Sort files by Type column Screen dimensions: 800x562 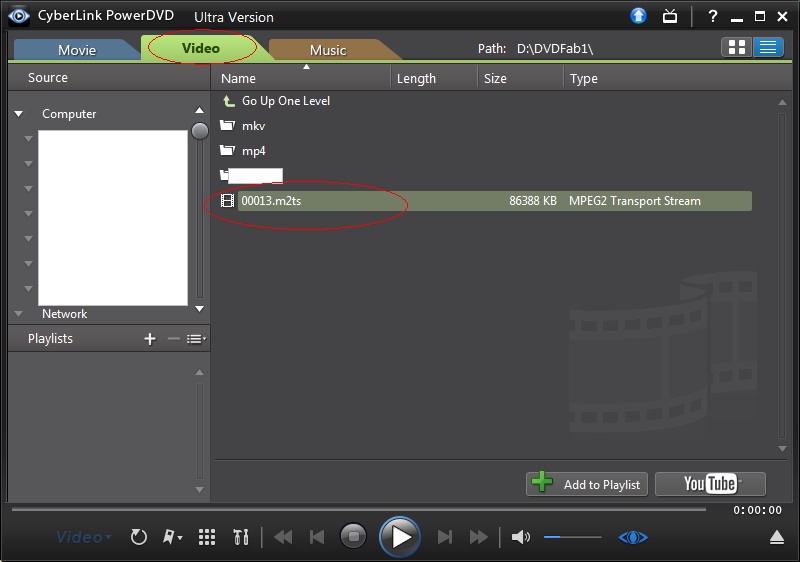tap(584, 79)
